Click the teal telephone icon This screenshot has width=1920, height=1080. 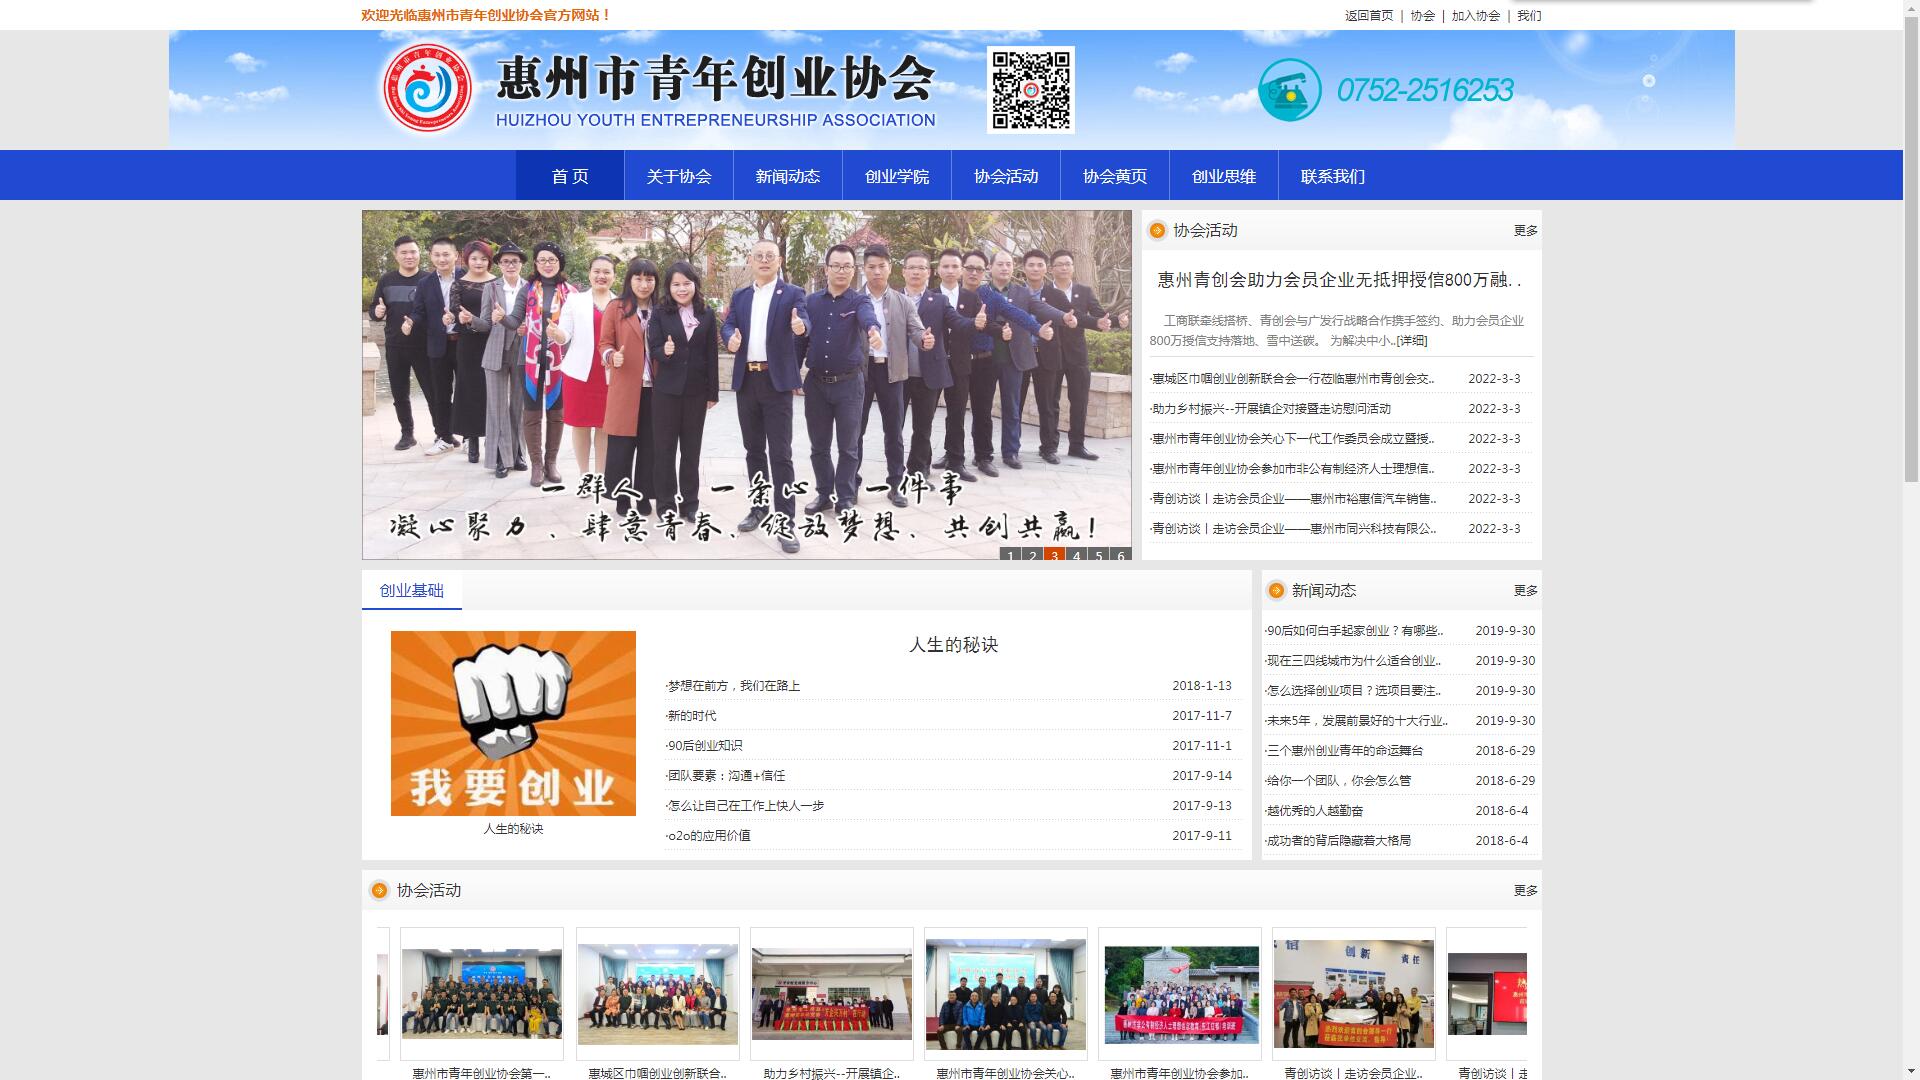1289,90
